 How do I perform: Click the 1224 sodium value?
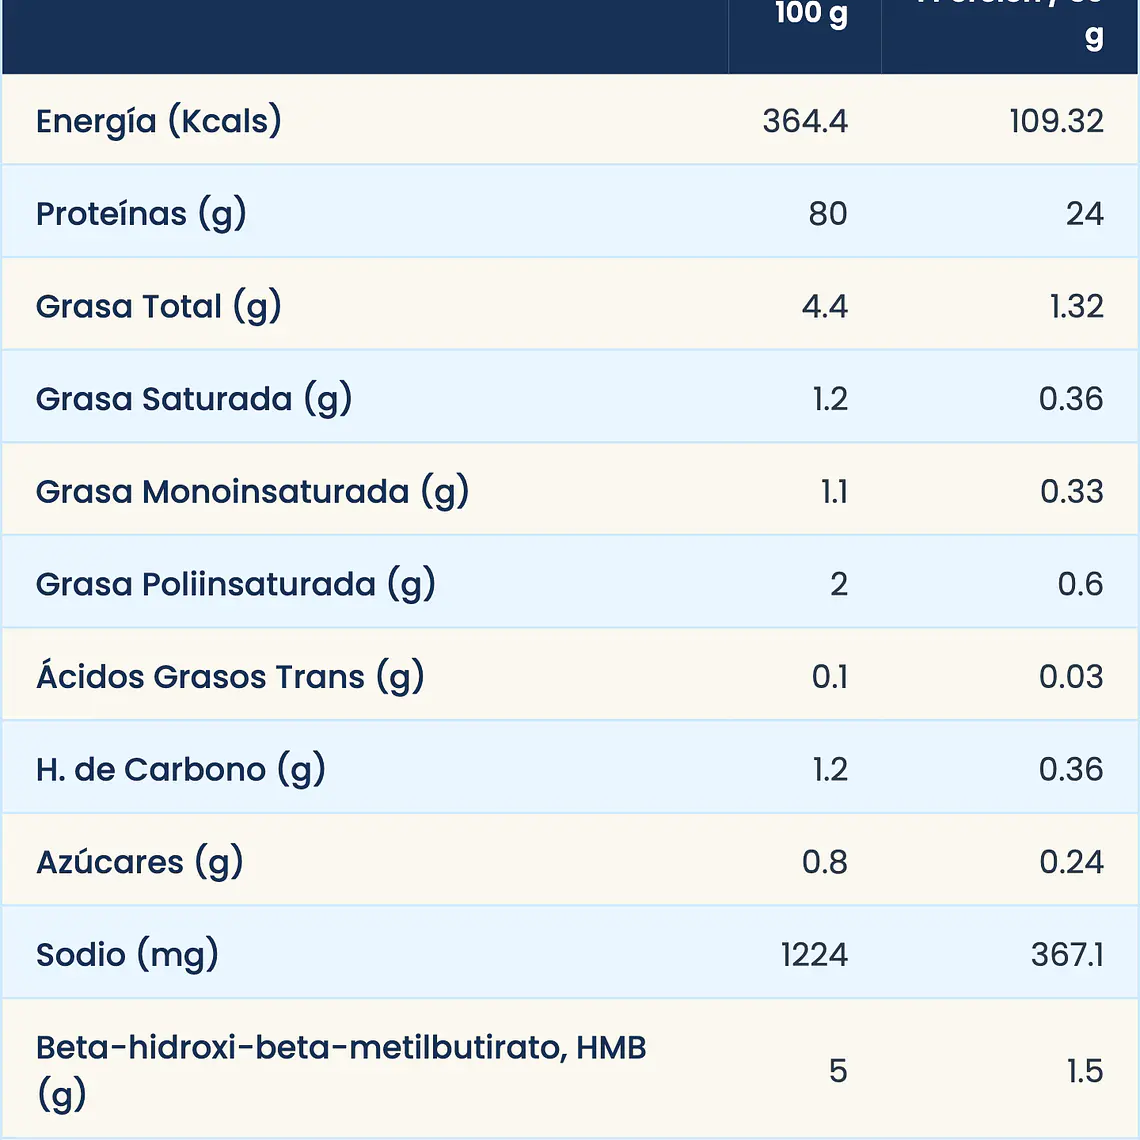click(x=814, y=955)
